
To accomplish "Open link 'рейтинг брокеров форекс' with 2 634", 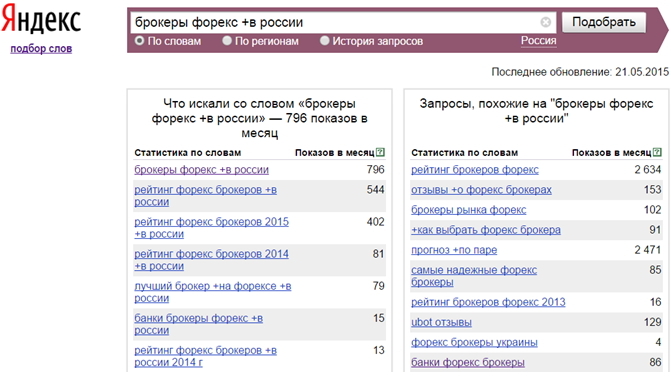I will (x=475, y=170).
